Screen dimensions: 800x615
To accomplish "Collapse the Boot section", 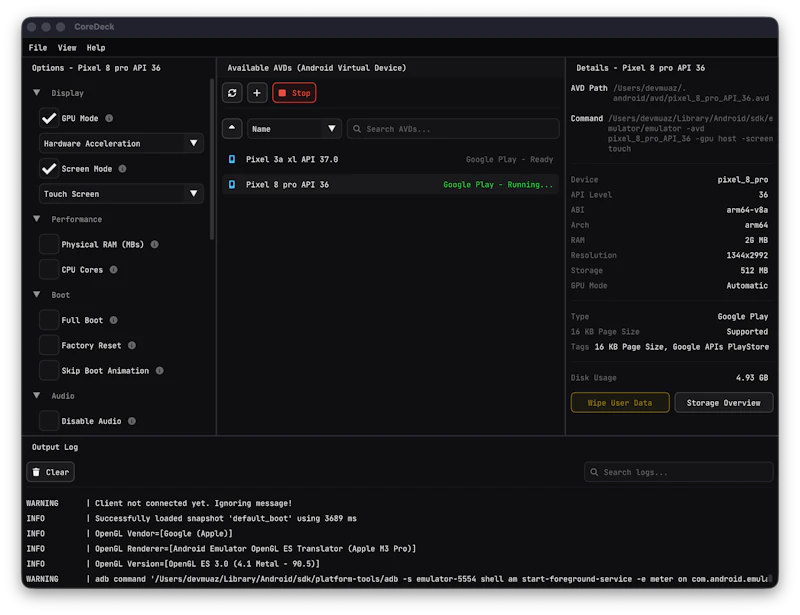I will pos(37,294).
